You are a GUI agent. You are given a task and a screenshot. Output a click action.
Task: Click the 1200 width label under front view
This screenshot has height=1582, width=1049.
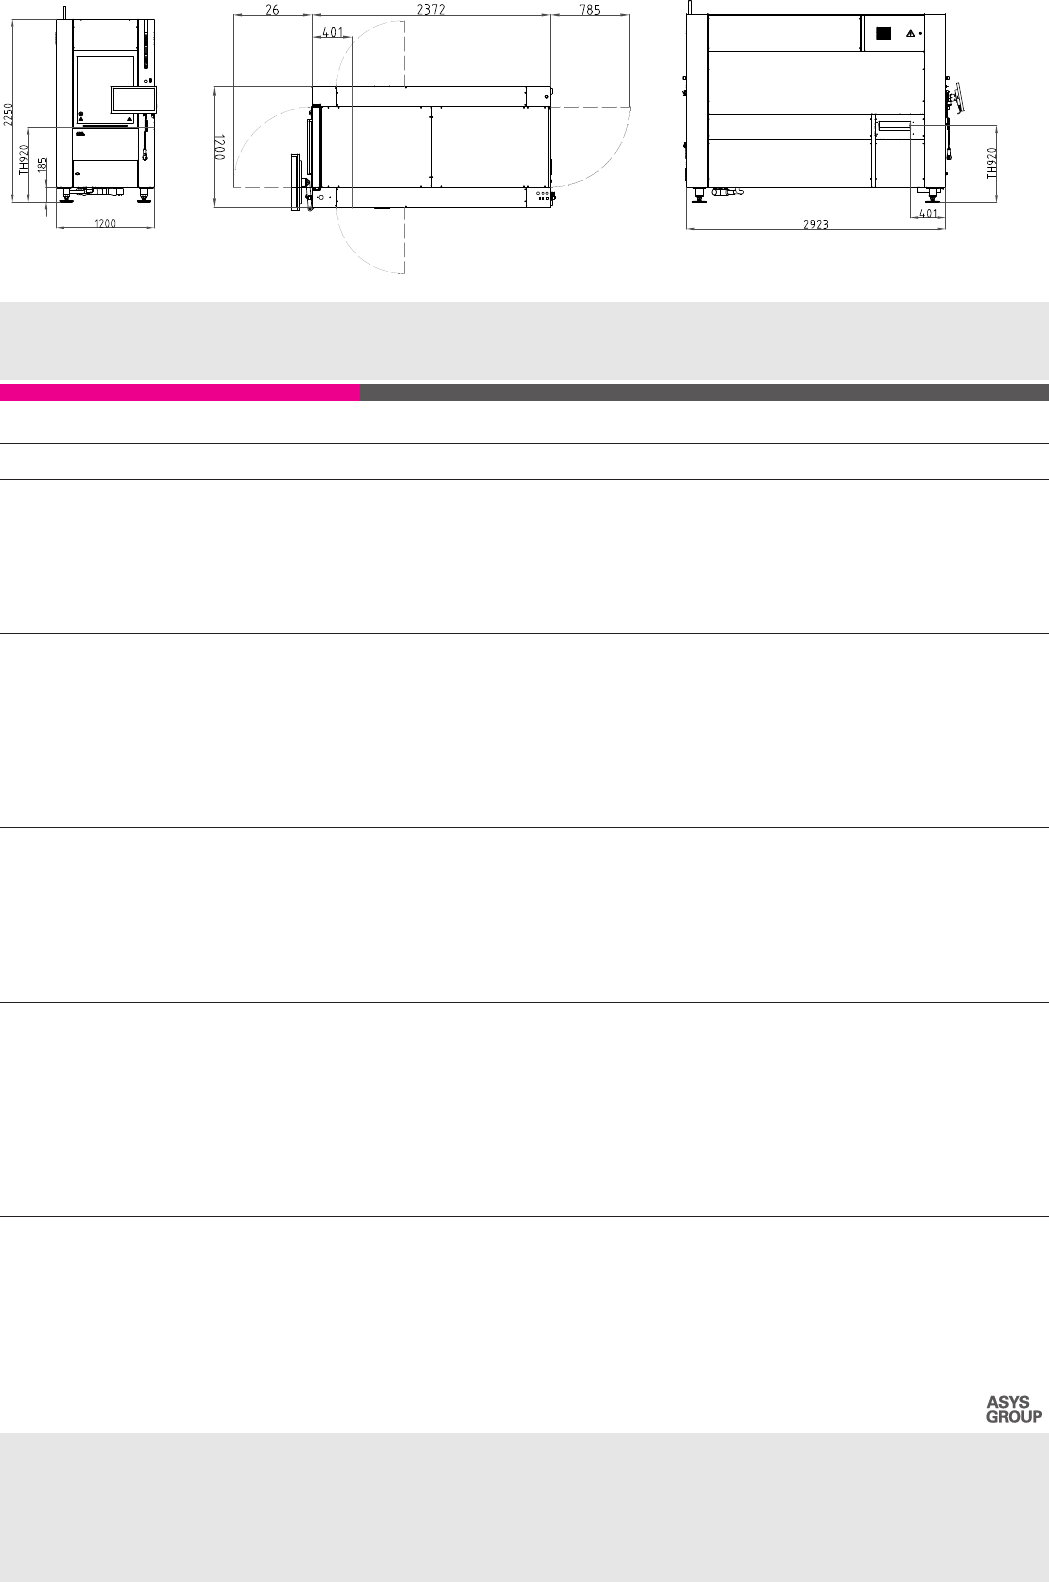(x=105, y=224)
